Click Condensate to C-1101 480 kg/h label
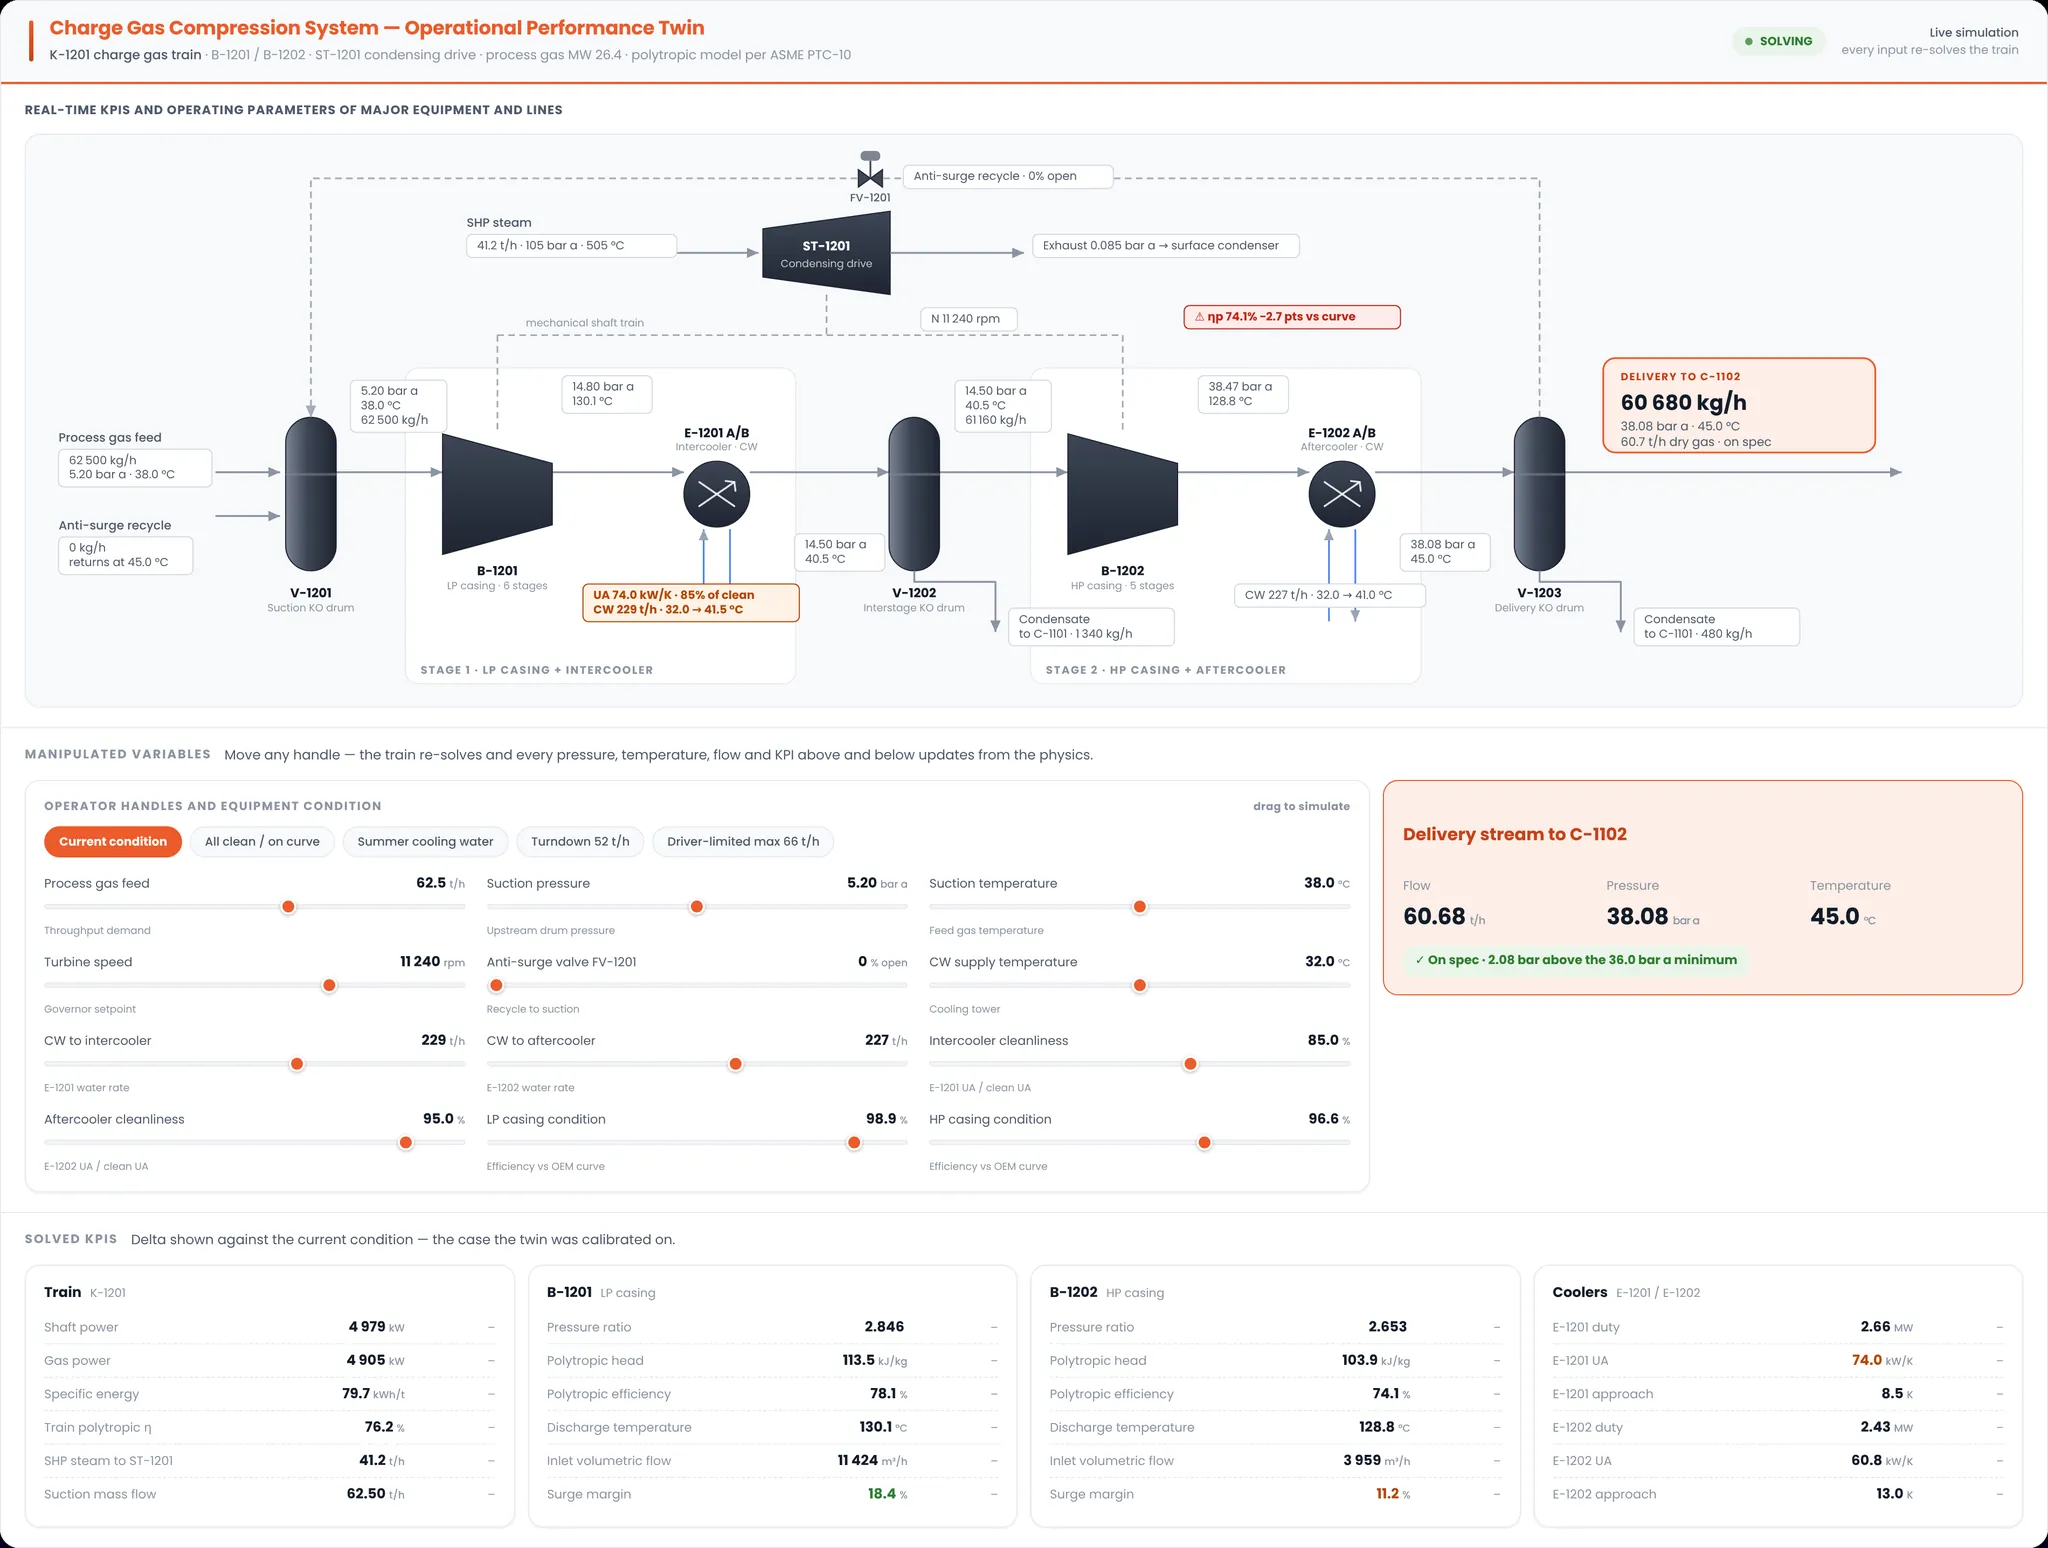Viewport: 2048px width, 1548px height. 1716,627
